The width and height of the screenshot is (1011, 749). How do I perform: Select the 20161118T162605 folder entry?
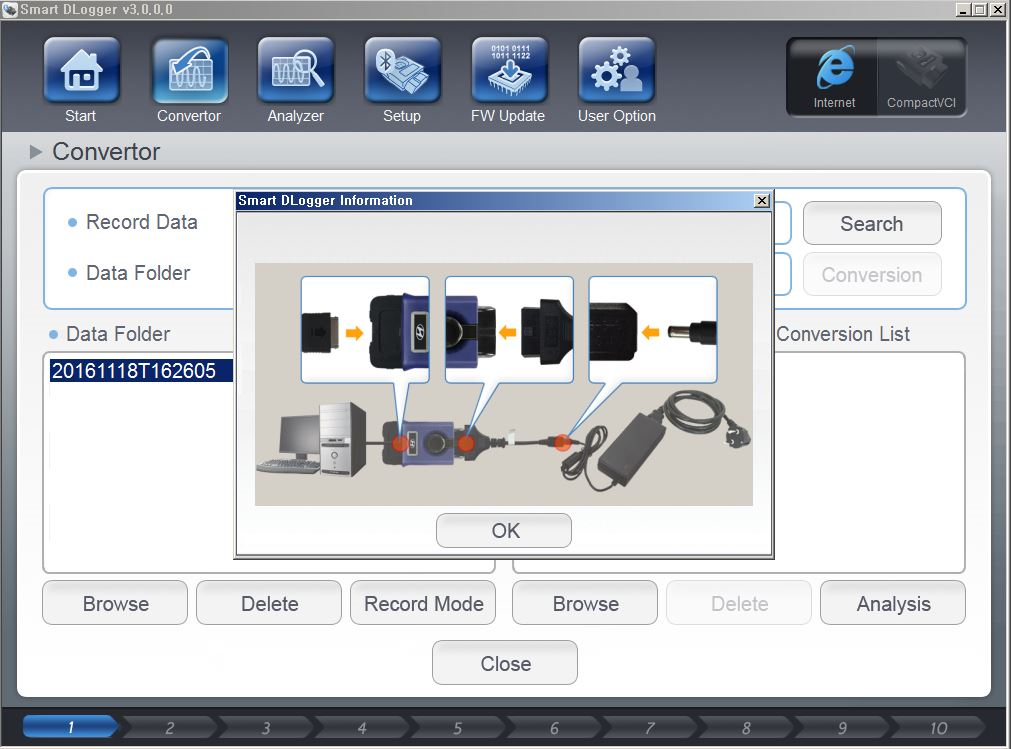(x=141, y=371)
